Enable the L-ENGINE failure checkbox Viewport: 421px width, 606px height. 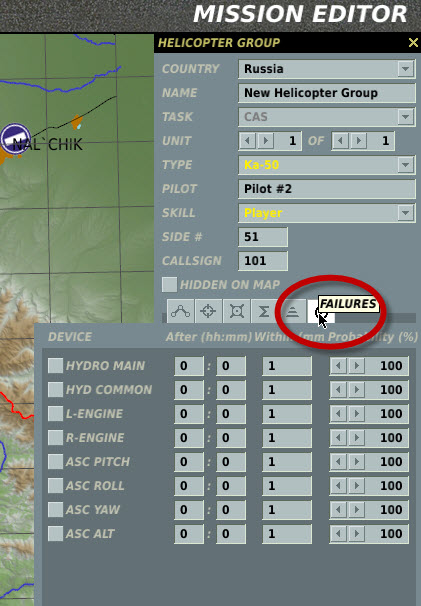coord(55,414)
